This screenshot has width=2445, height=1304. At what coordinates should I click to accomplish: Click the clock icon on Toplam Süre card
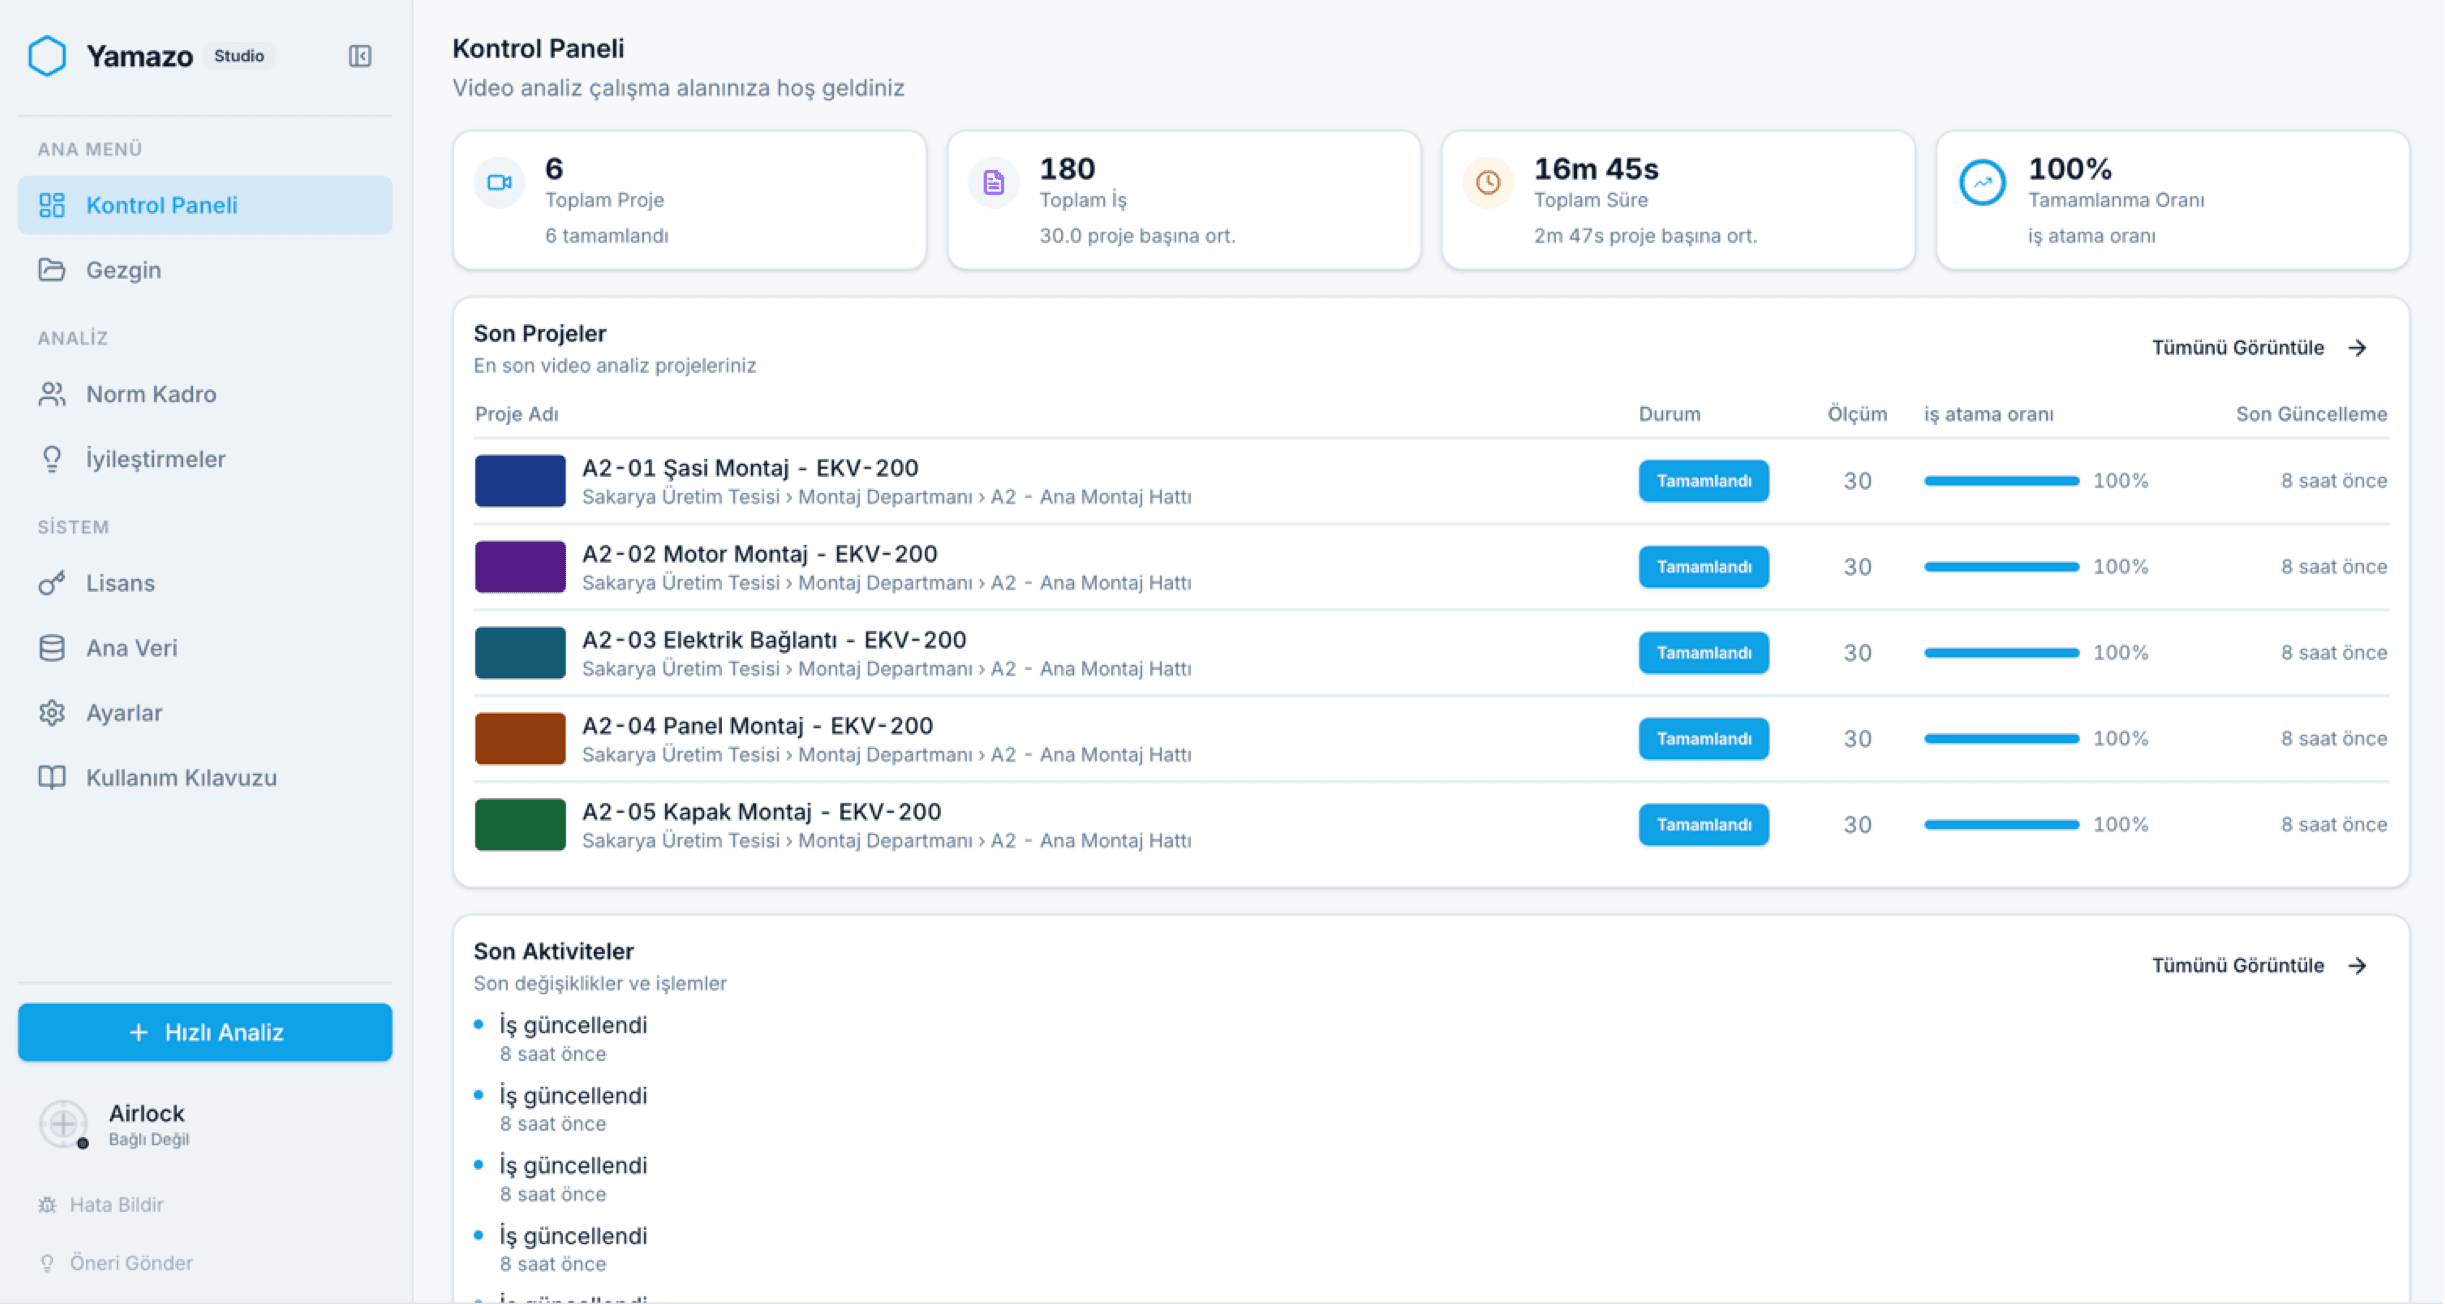coord(1488,183)
